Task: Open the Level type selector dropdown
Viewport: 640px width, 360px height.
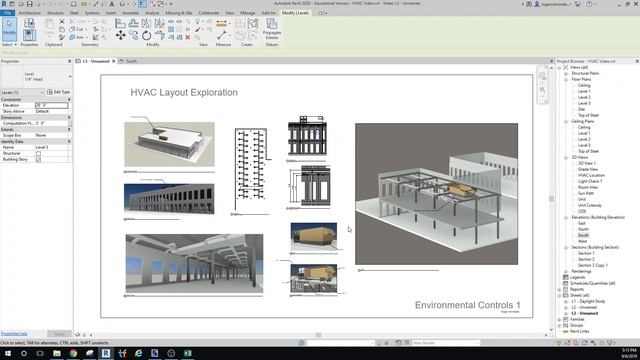Action: [70, 77]
